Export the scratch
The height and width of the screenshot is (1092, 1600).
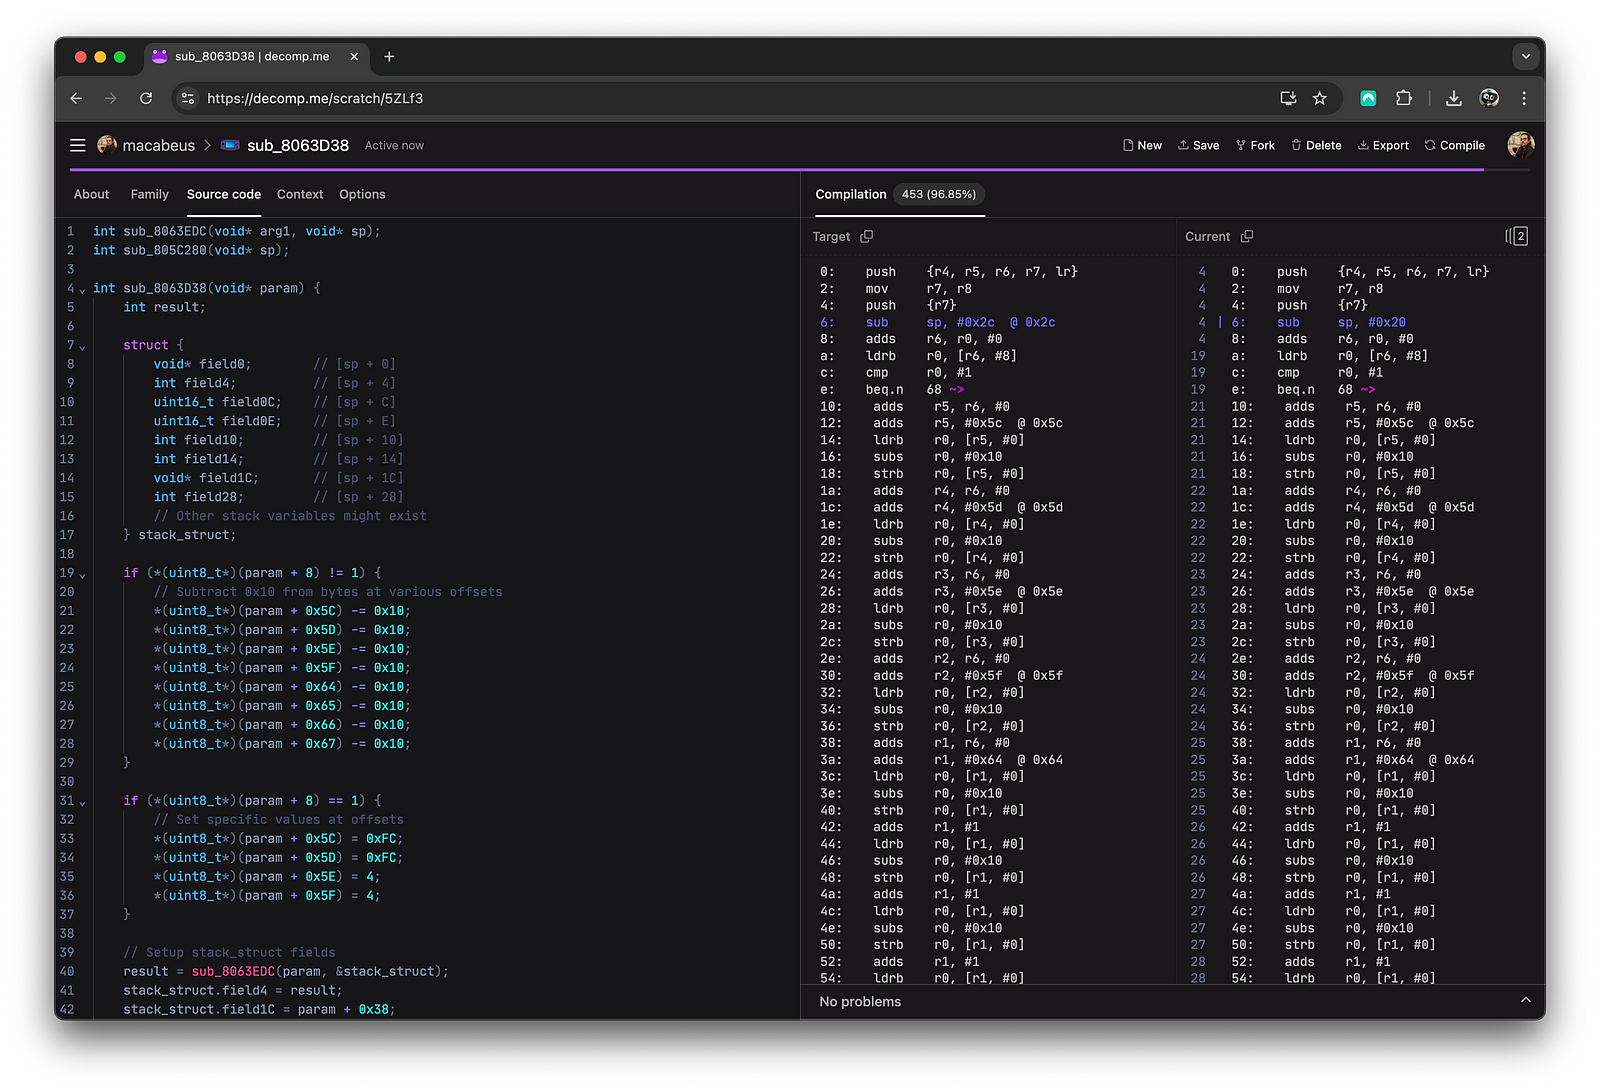[1383, 145]
